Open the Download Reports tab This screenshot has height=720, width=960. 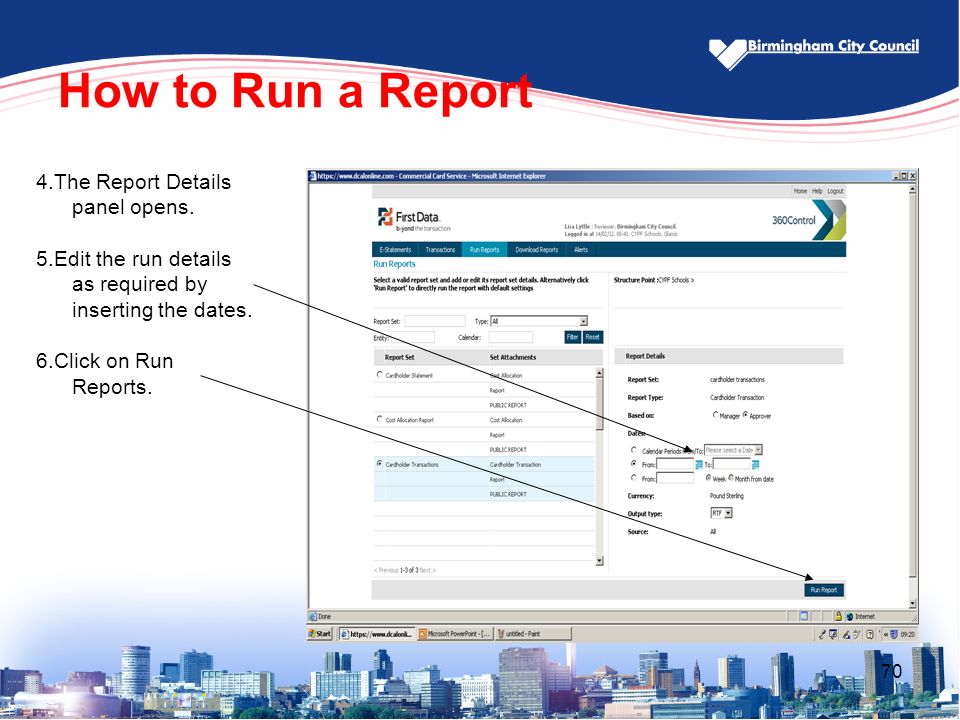pyautogui.click(x=536, y=250)
